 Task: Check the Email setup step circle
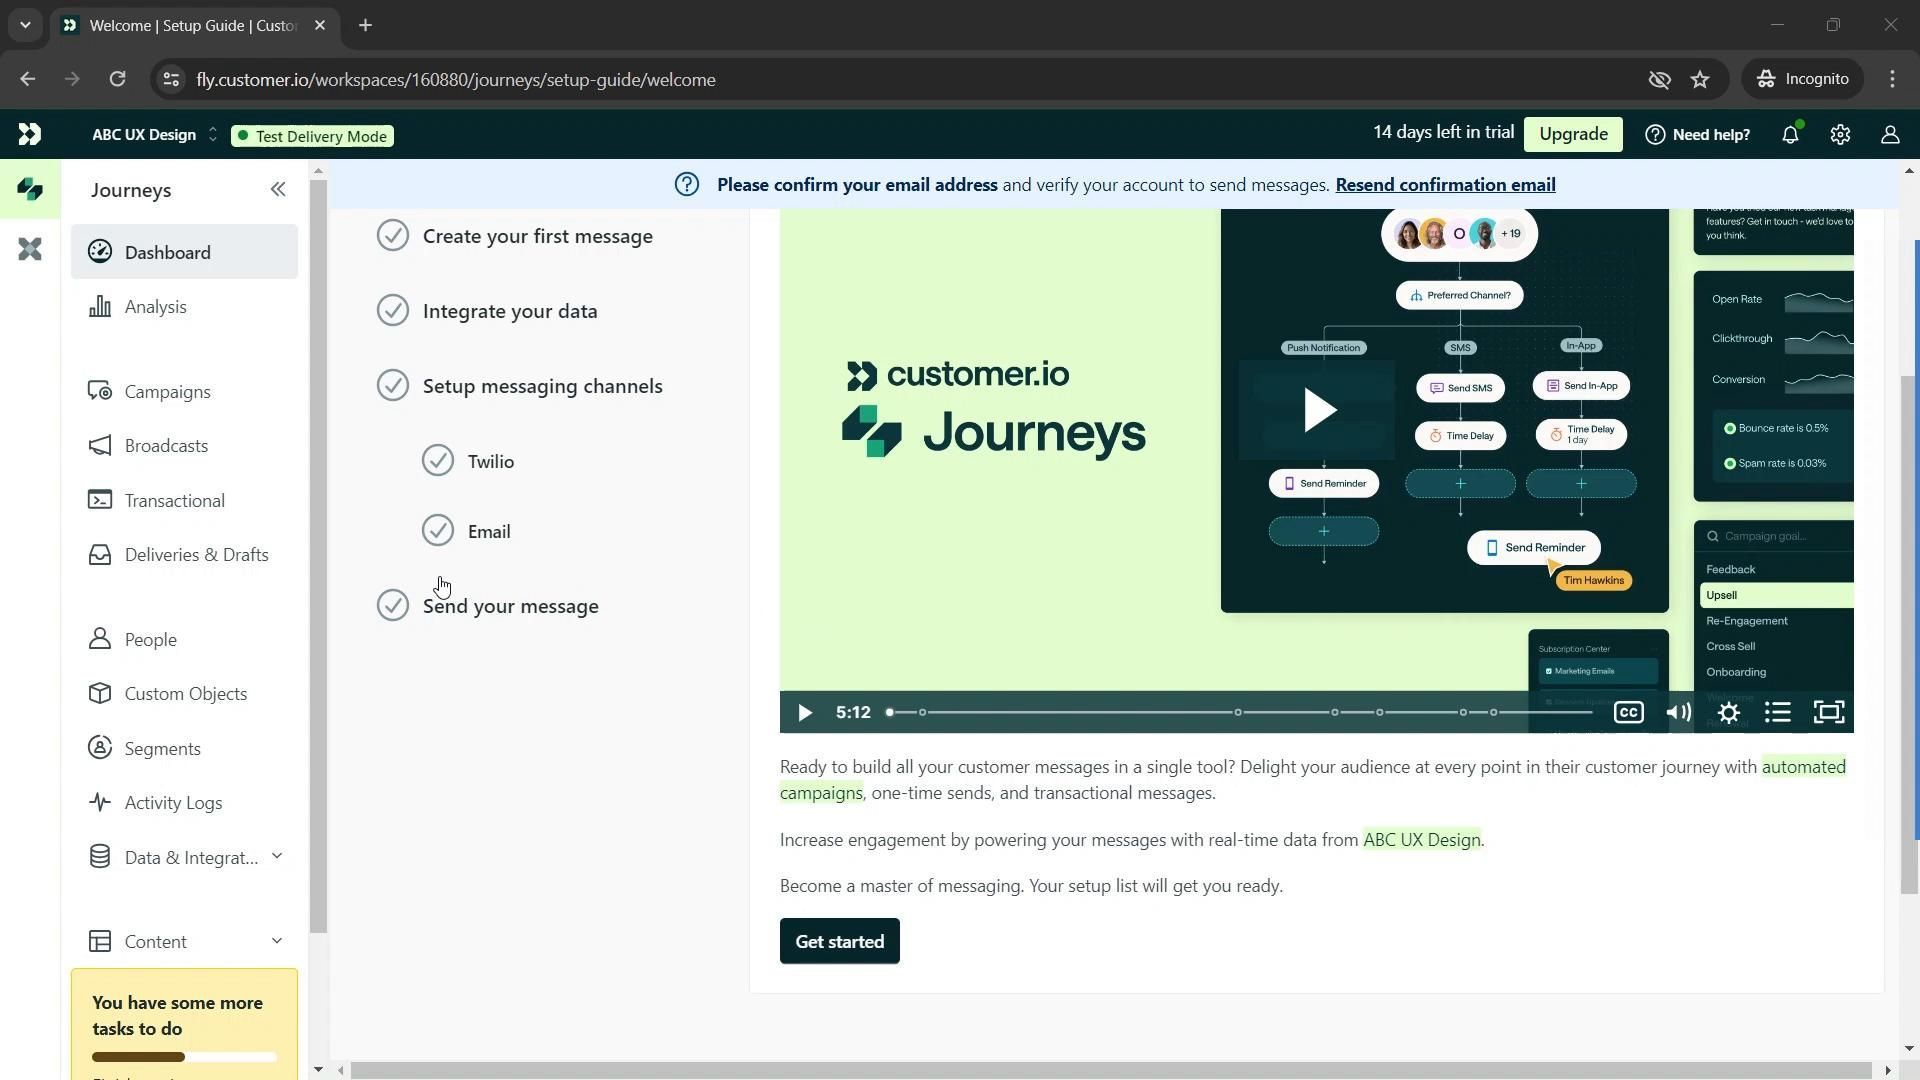[438, 531]
